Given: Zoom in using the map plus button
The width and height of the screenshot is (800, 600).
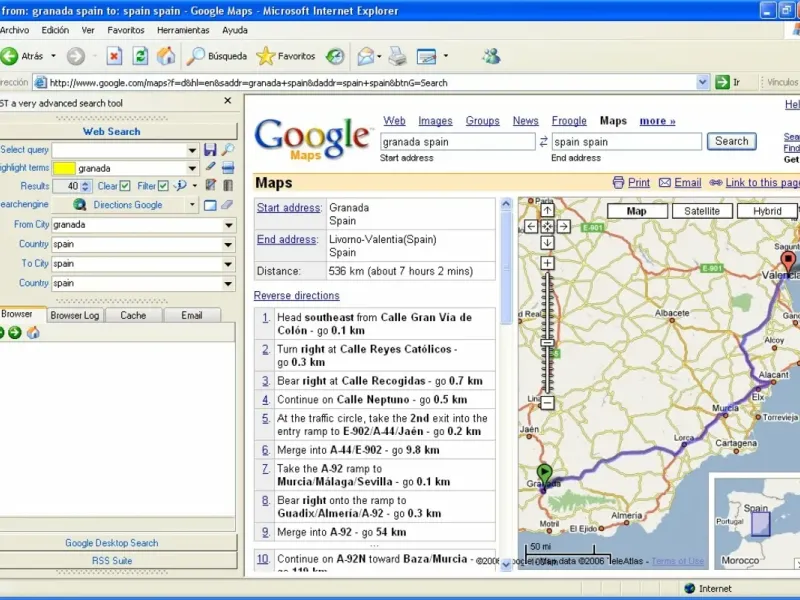Looking at the screenshot, I should coord(547,263).
